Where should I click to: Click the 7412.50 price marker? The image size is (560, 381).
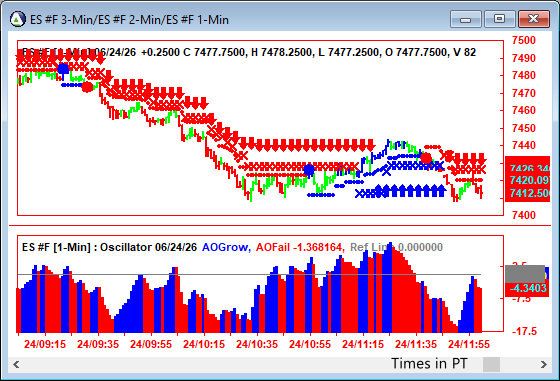pyautogui.click(x=529, y=193)
